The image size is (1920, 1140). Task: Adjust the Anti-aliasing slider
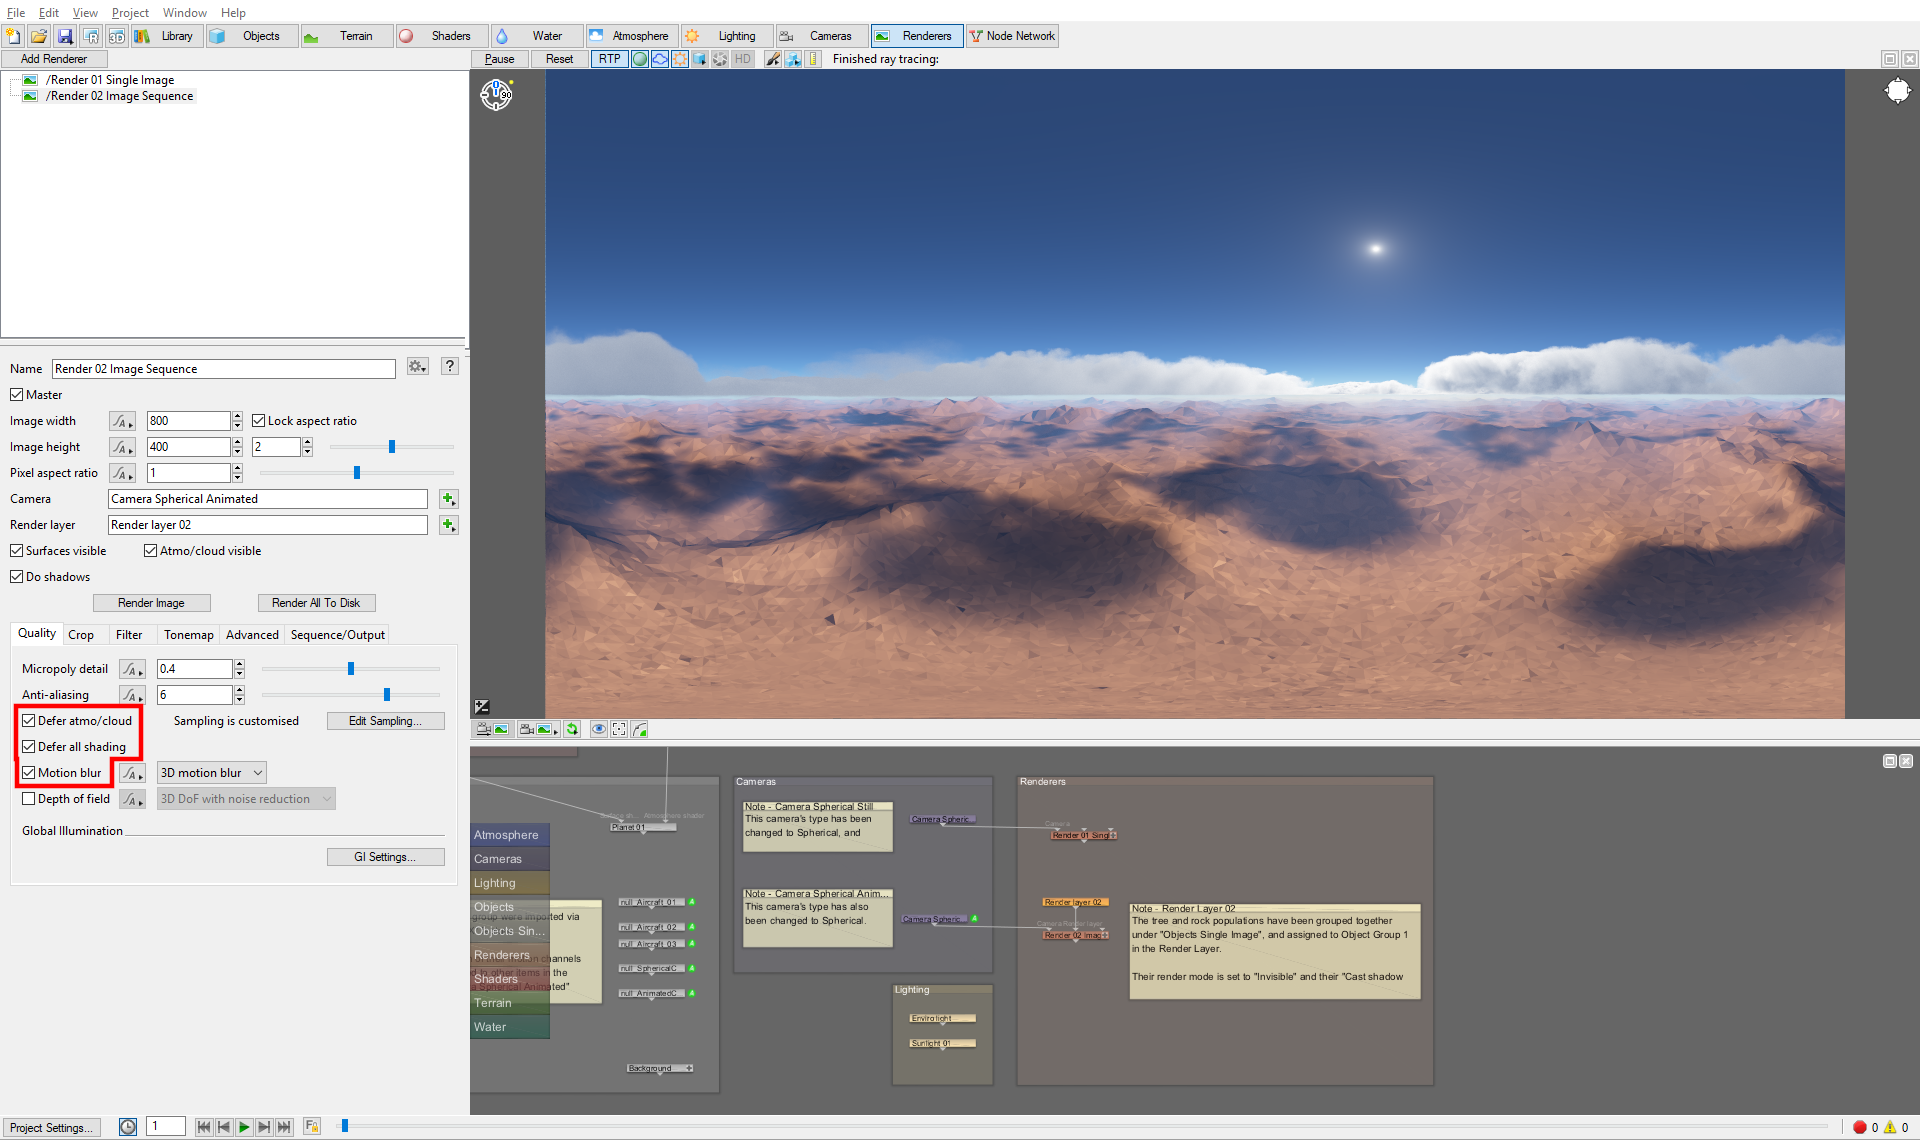(x=386, y=695)
